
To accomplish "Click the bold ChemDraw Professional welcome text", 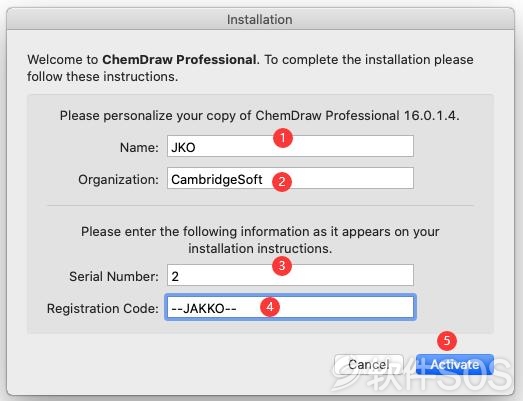I will pos(179,59).
